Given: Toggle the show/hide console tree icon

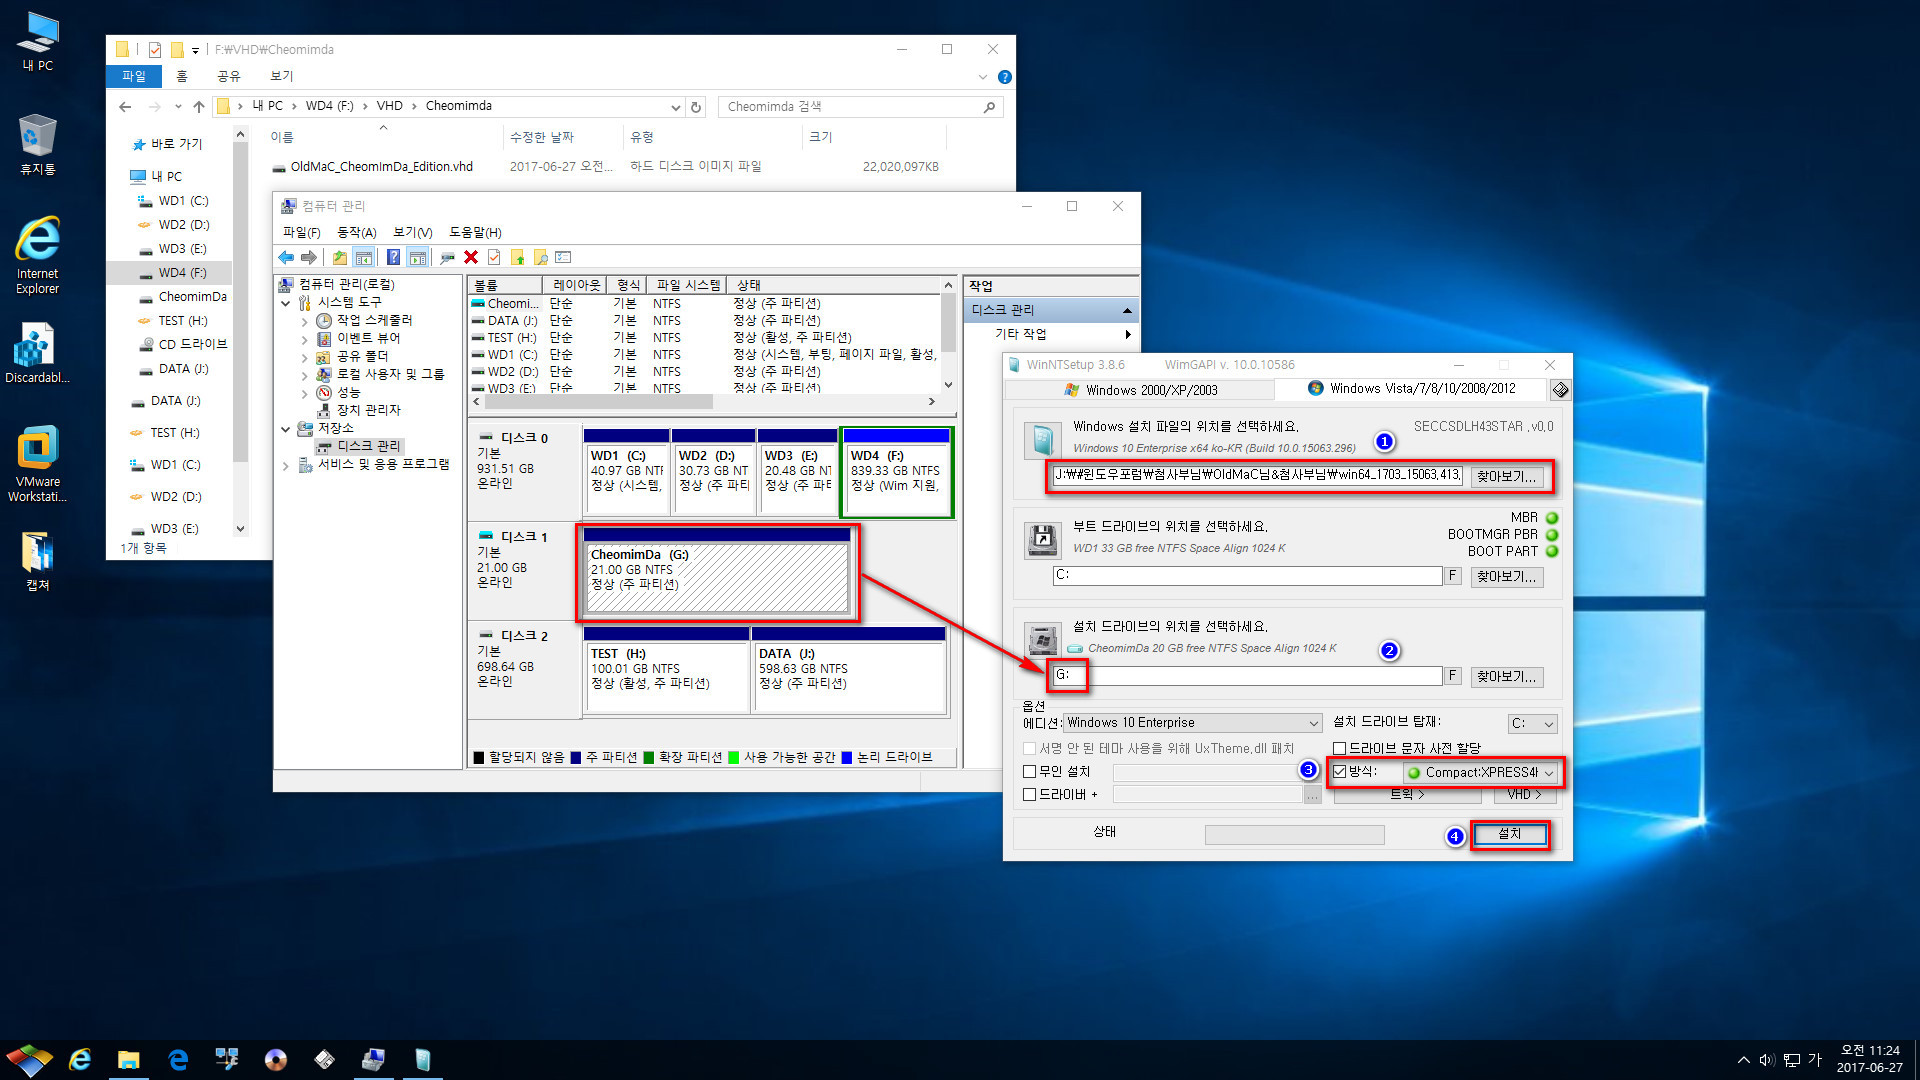Looking at the screenshot, I should pyautogui.click(x=364, y=258).
